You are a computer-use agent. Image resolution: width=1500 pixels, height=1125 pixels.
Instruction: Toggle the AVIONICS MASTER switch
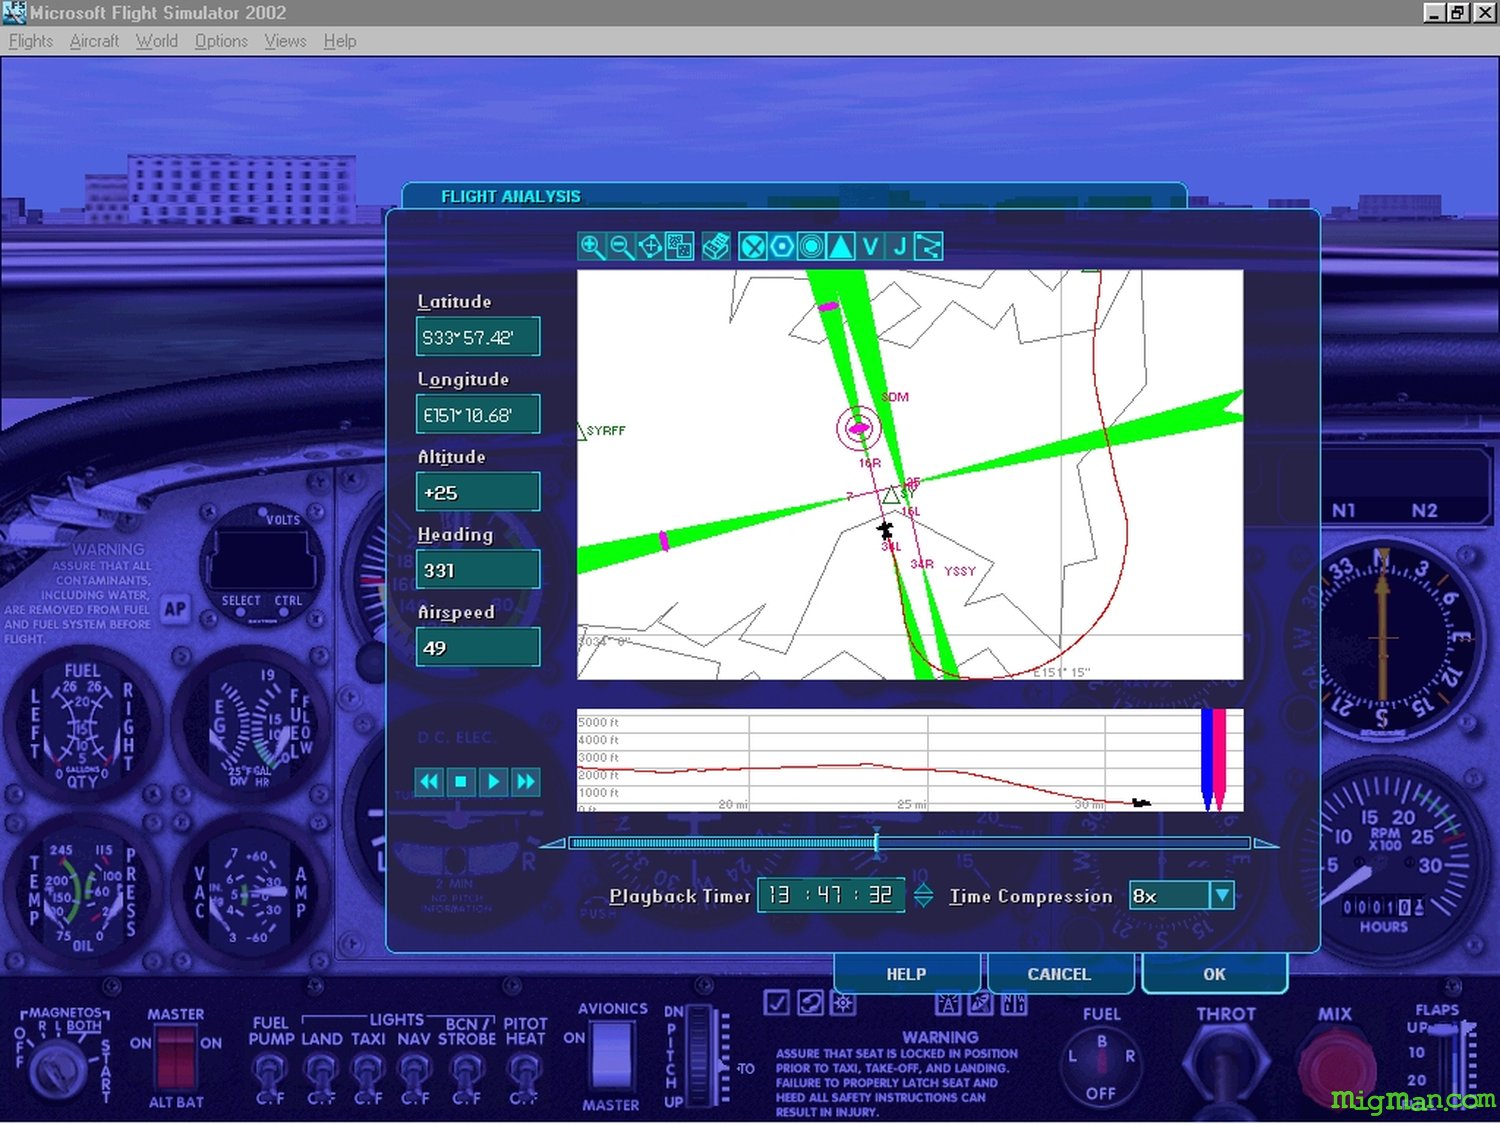coord(611,1056)
